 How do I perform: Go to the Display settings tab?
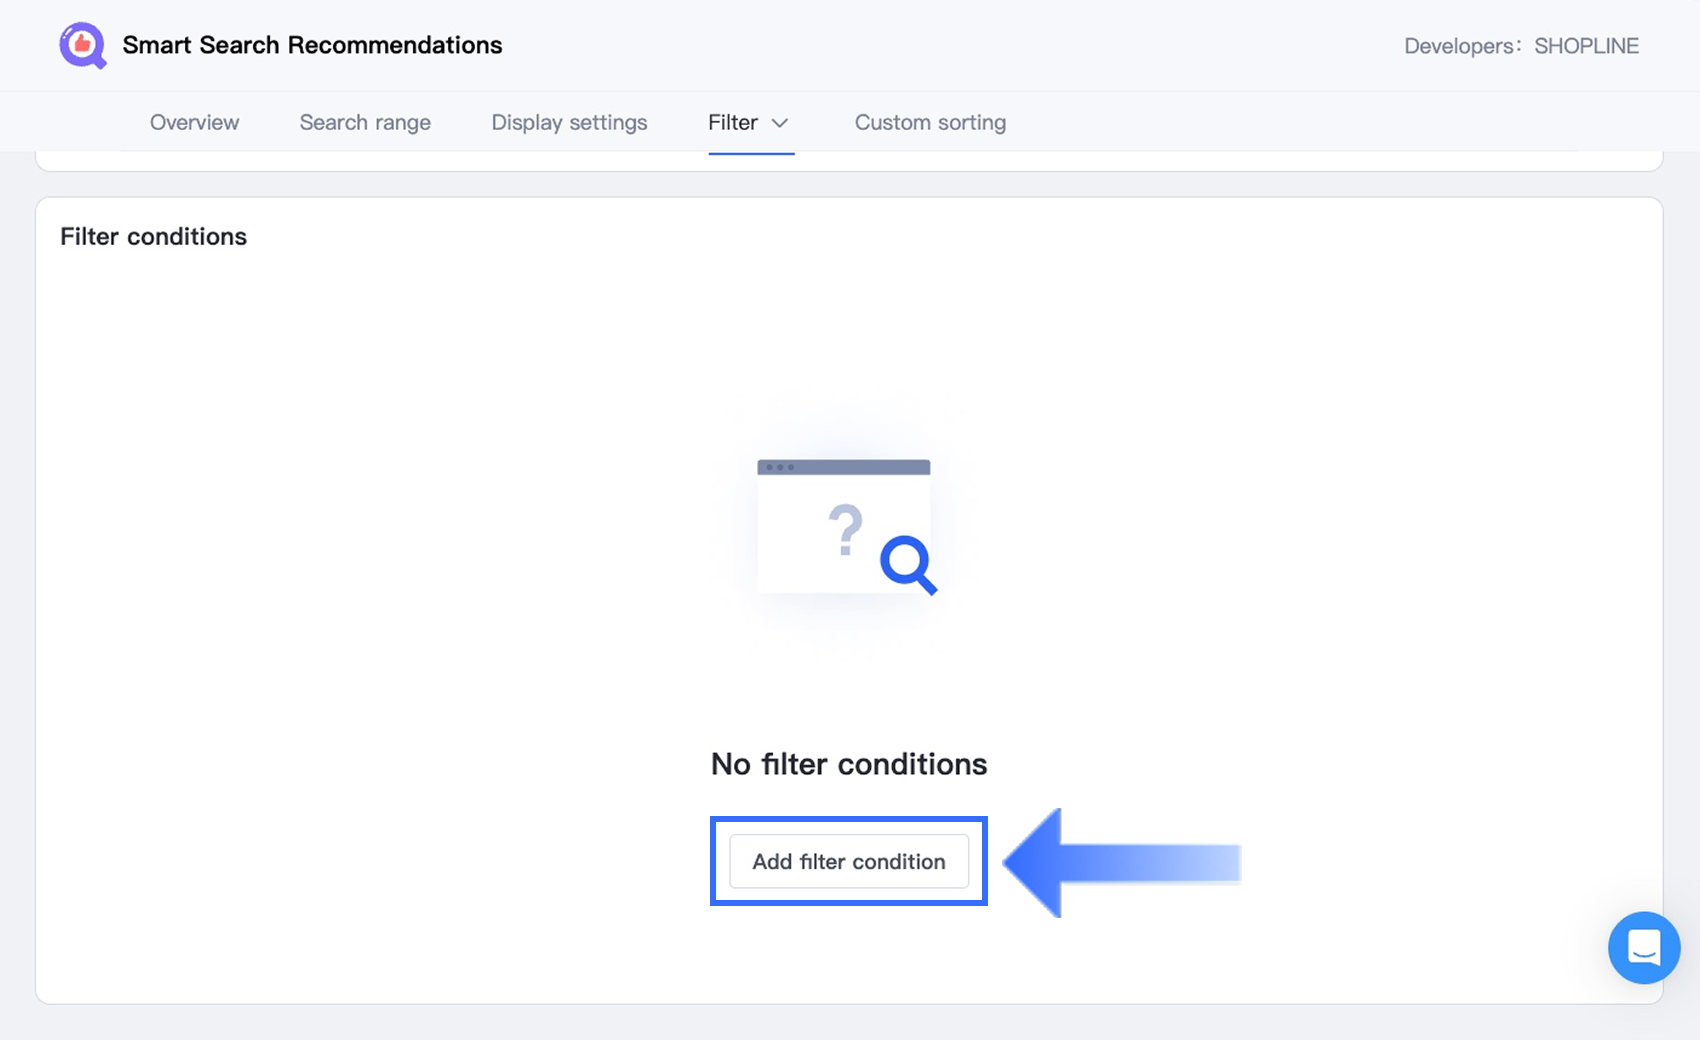click(x=569, y=123)
